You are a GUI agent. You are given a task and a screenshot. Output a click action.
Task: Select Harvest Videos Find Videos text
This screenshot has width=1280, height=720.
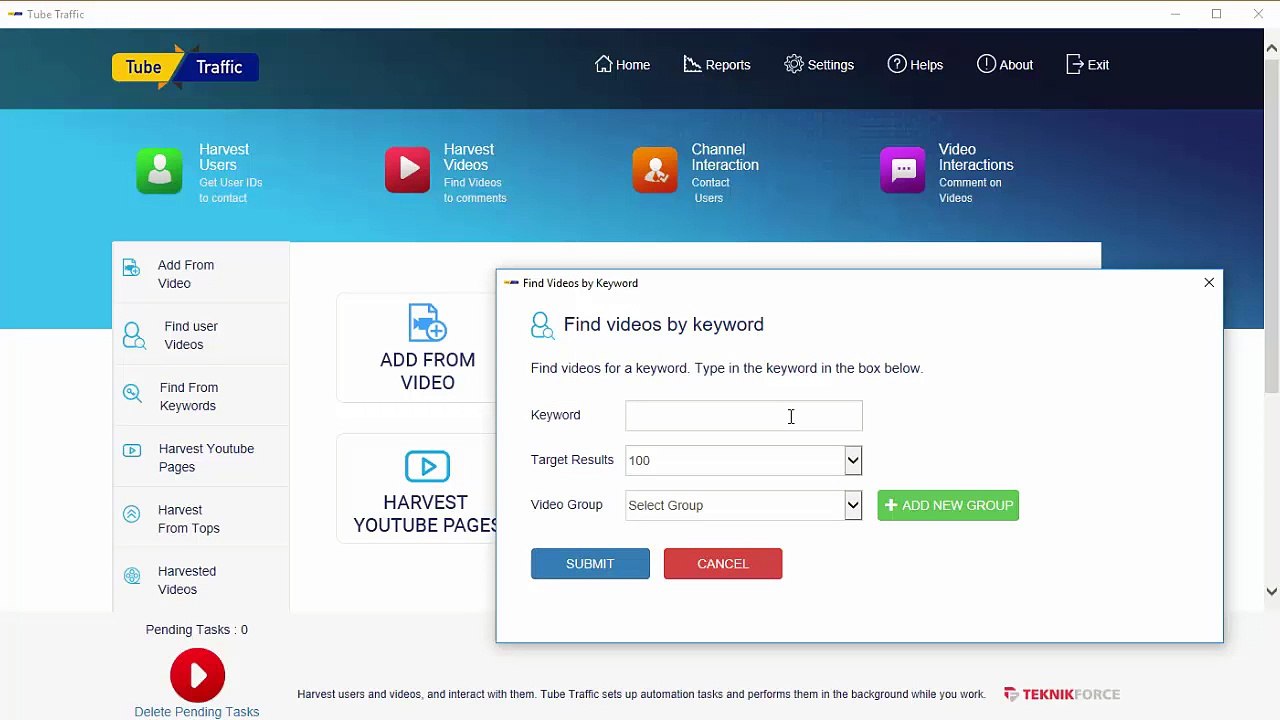pos(475,173)
